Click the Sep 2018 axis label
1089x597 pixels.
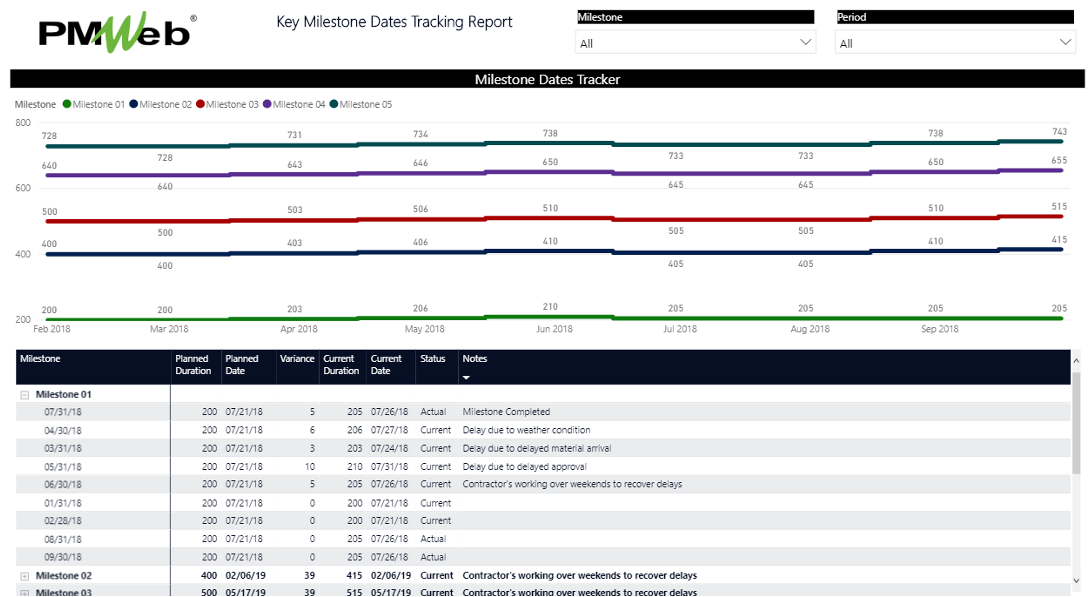940,329
